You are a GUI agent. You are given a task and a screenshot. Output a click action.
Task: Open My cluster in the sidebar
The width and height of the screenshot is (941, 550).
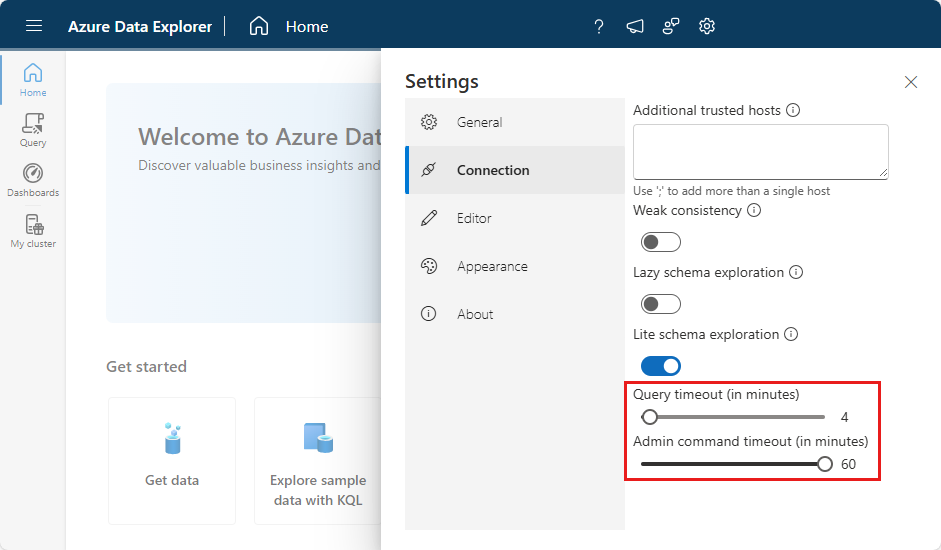tap(33, 231)
